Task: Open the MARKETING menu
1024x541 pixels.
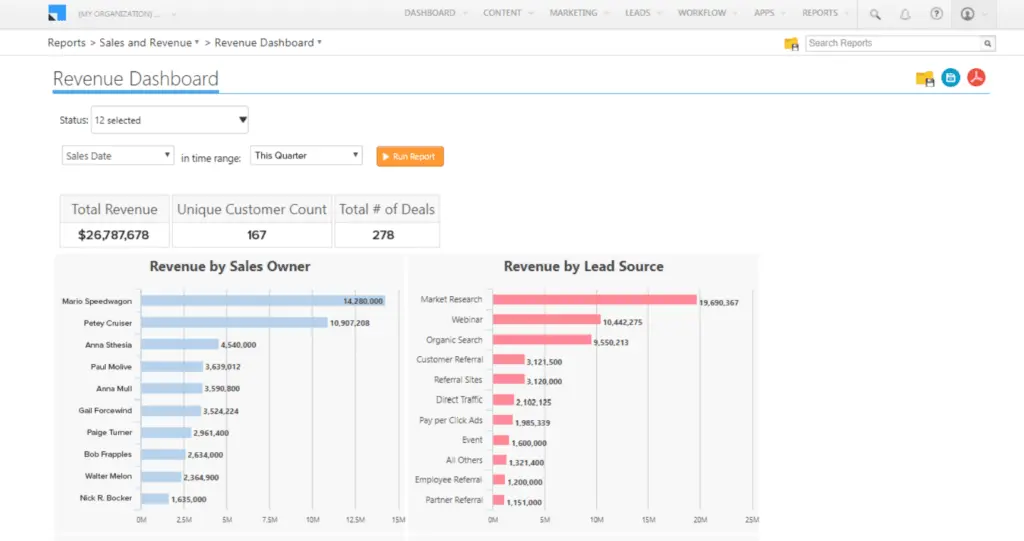Action: [x=579, y=13]
